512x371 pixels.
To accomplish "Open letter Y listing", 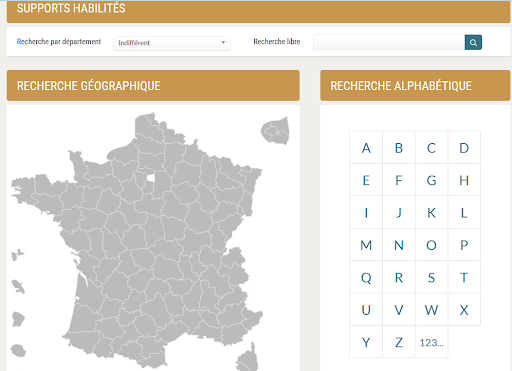I will pyautogui.click(x=366, y=342).
